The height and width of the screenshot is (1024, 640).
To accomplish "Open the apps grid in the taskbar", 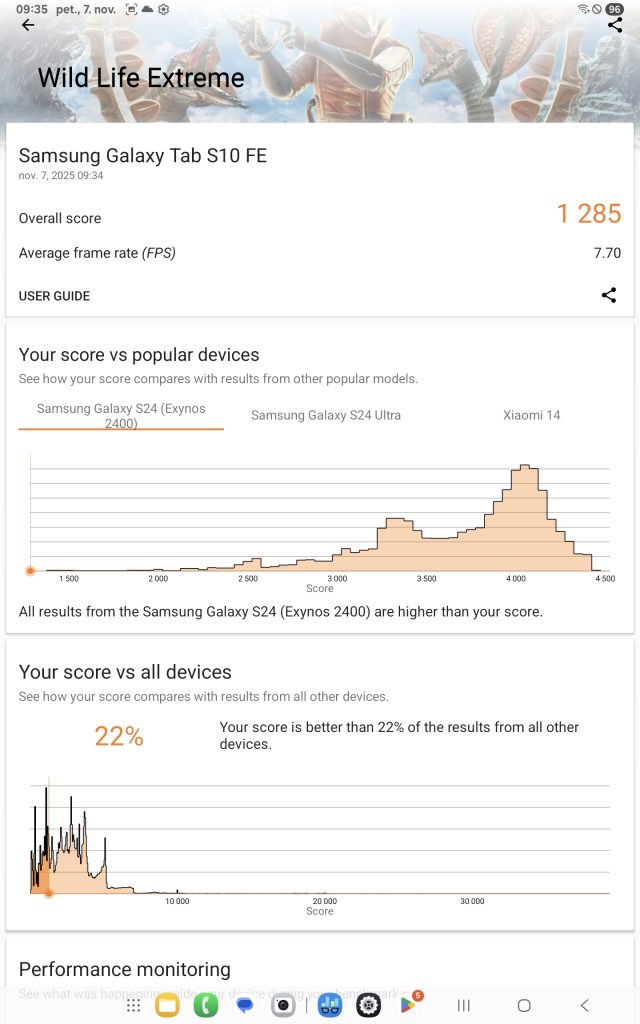I will [x=133, y=1005].
